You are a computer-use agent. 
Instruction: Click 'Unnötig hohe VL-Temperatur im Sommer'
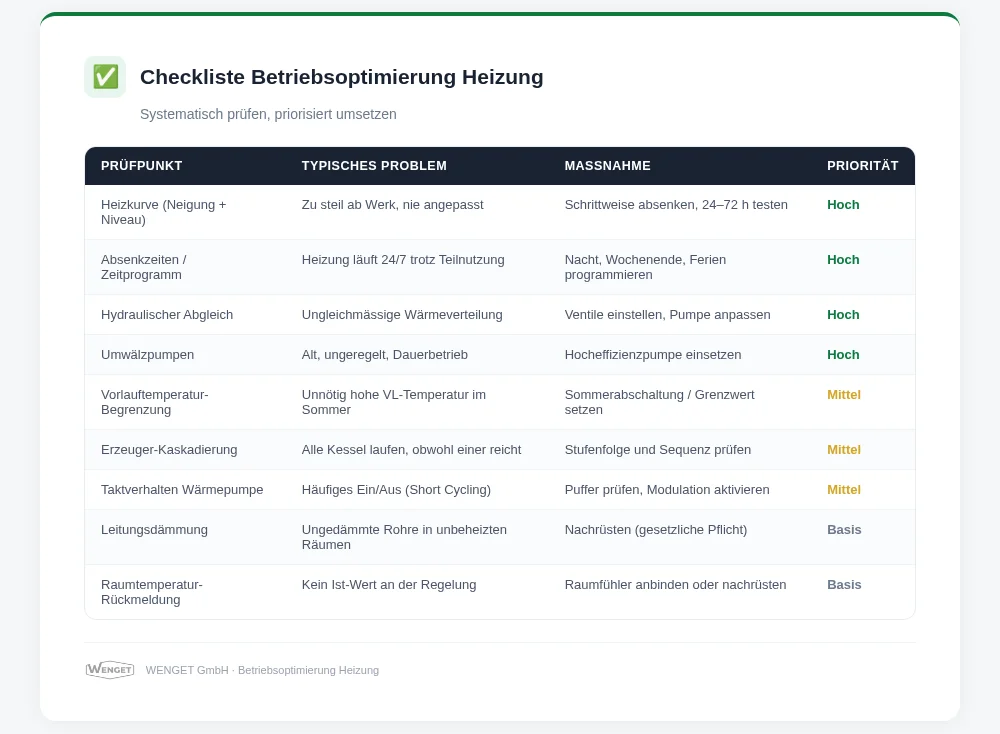[x=393, y=402]
